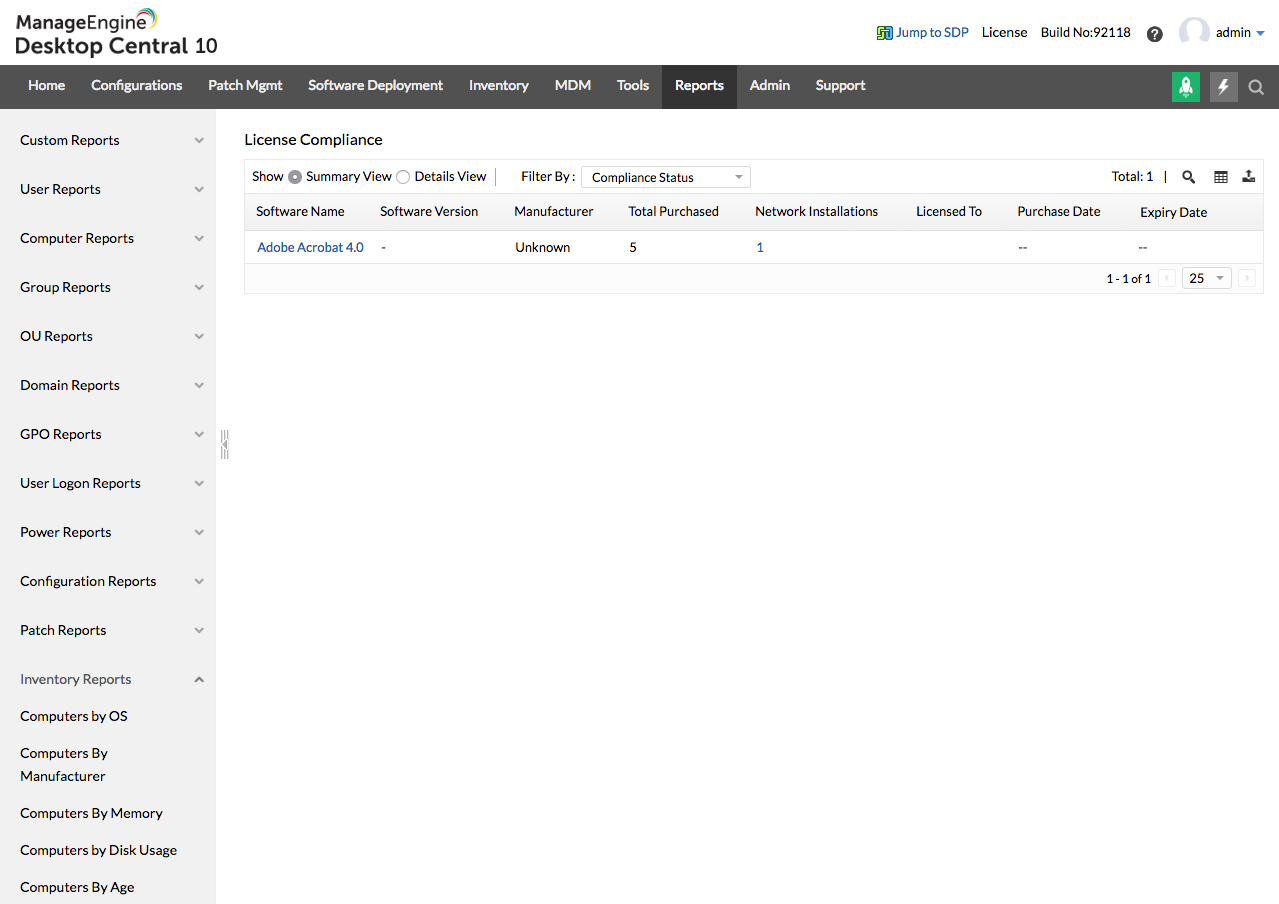The height and width of the screenshot is (904, 1279).
Task: Open the Home tab
Action: (46, 86)
